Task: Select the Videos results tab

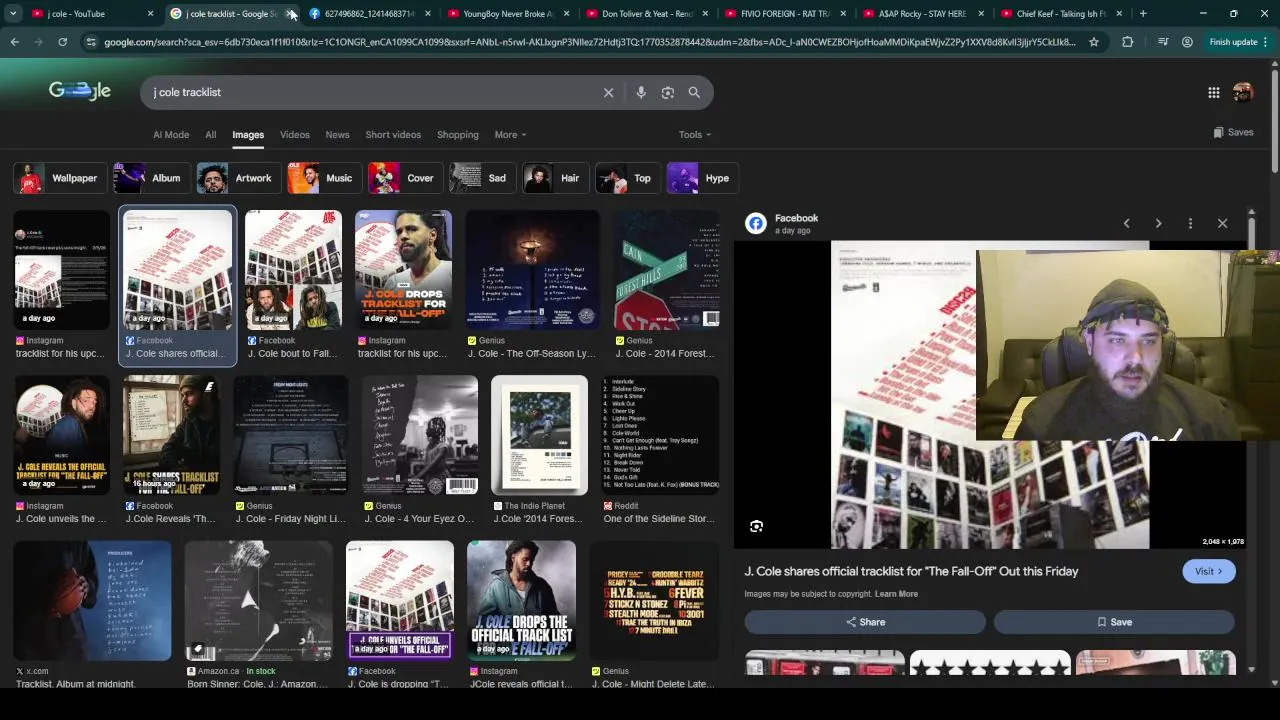Action: tap(294, 134)
